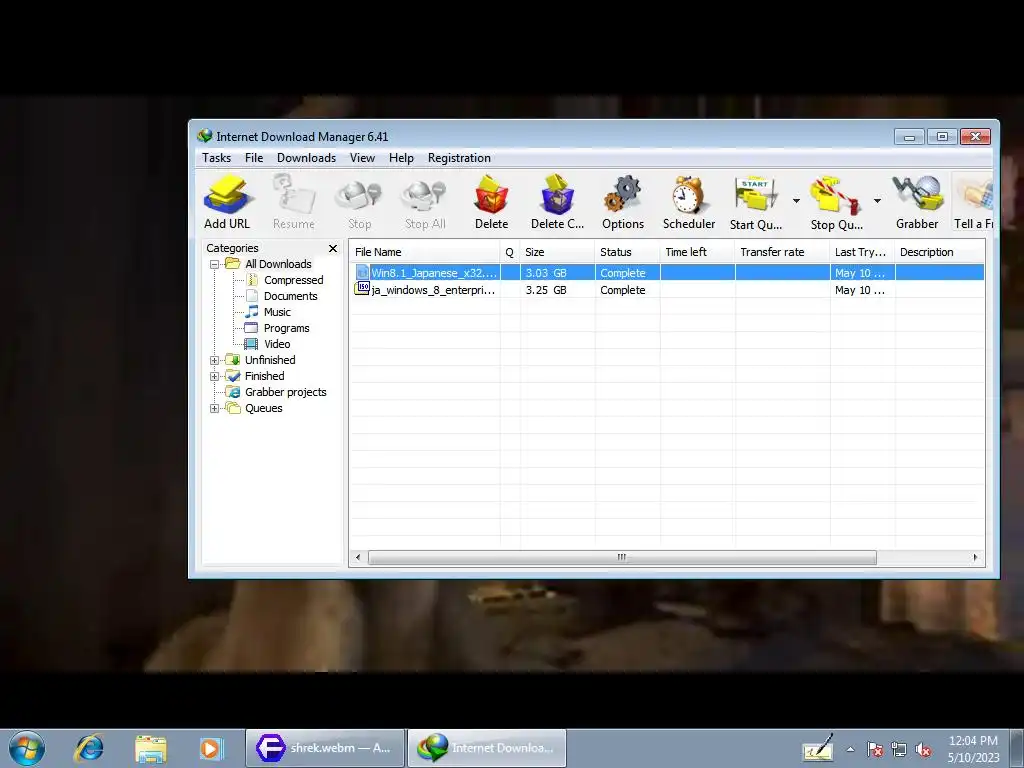The width and height of the screenshot is (1024, 768).
Task: Open Options with the gears icon
Action: point(623,202)
